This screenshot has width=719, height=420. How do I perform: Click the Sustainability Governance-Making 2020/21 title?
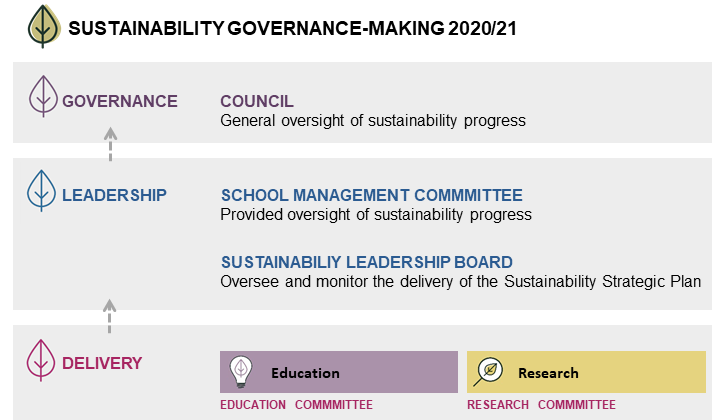click(292, 30)
